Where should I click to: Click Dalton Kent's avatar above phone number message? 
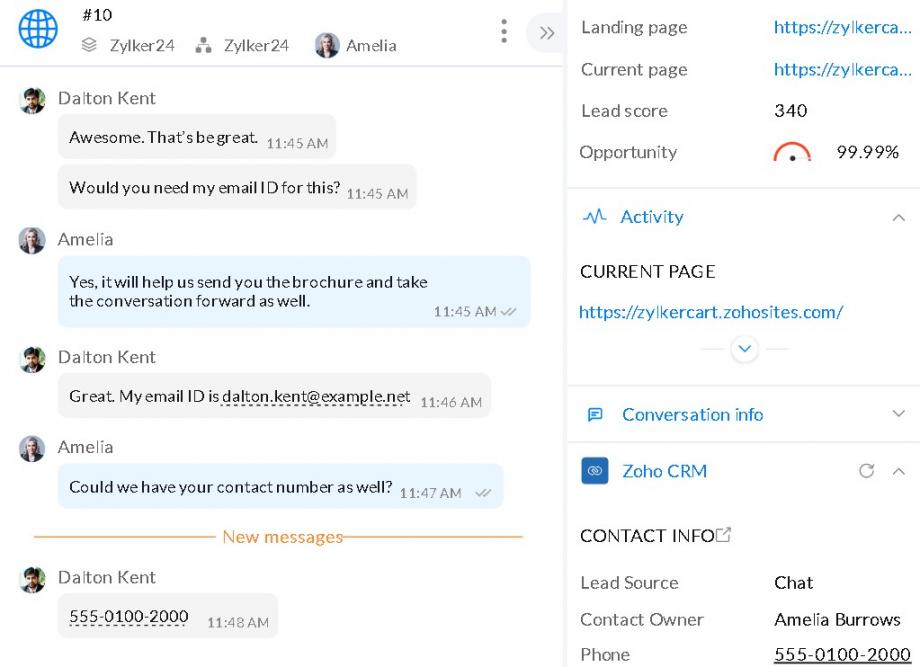pyautogui.click(x=32, y=580)
